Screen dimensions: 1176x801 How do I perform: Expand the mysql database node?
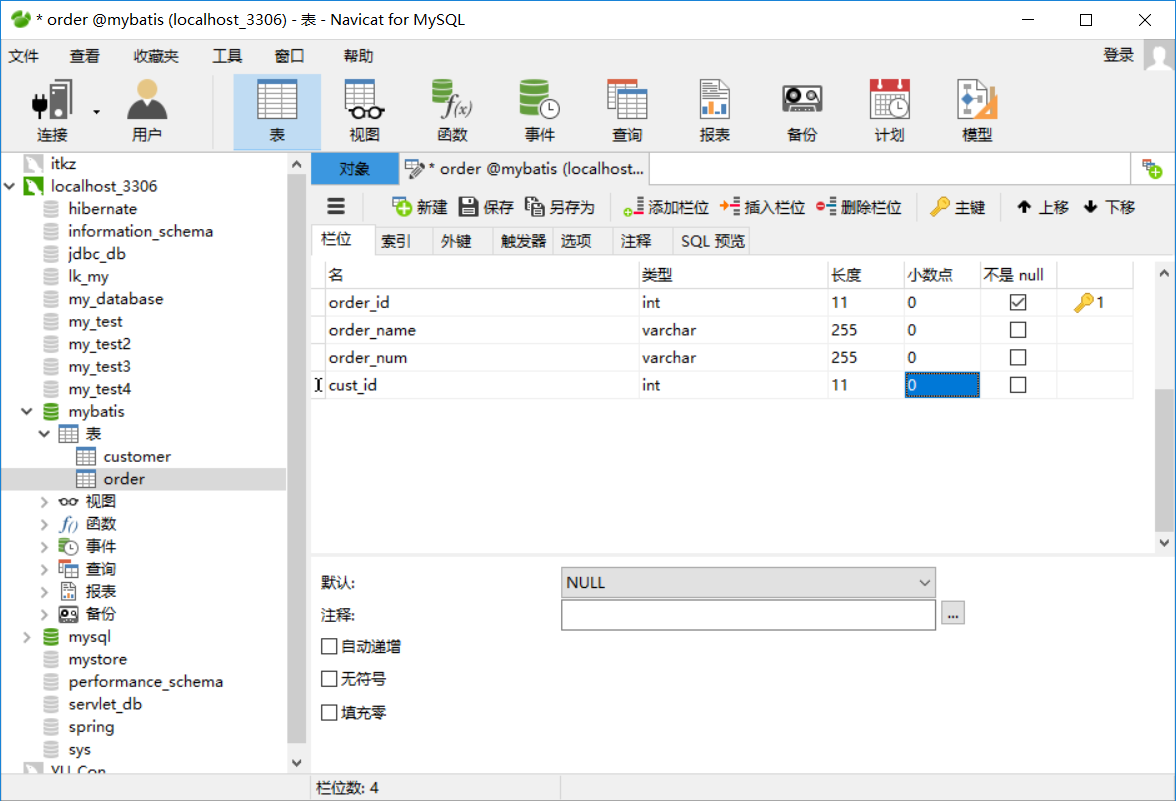[27, 636]
